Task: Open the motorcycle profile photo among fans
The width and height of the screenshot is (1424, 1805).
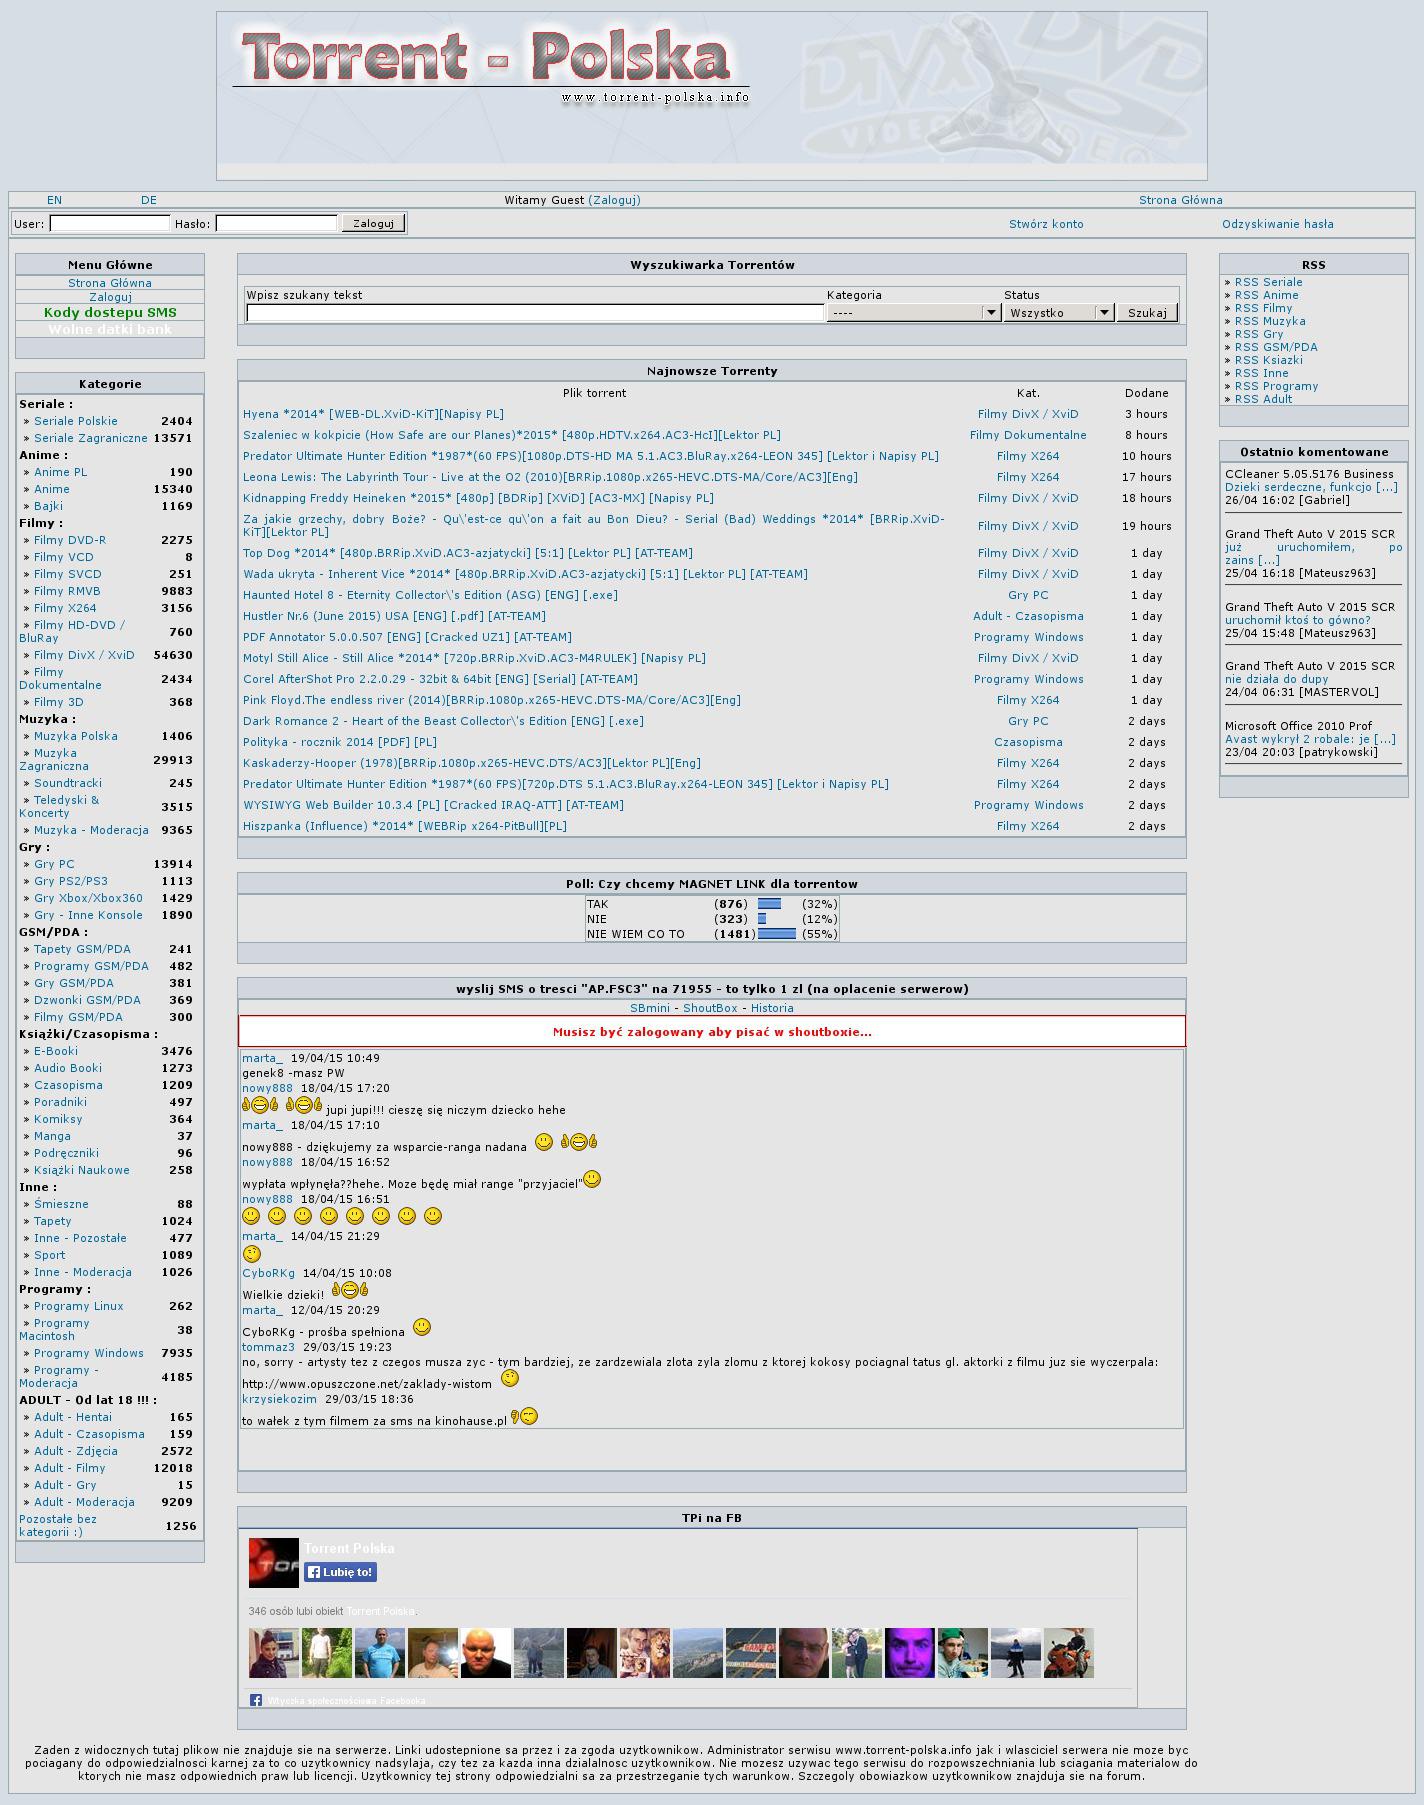Action: coord(1068,1652)
